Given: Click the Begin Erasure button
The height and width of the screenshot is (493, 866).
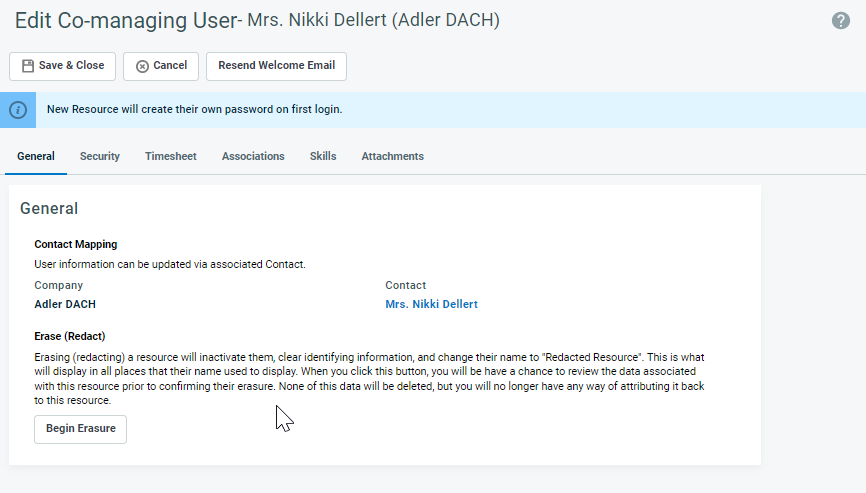Looking at the screenshot, I should click(80, 429).
